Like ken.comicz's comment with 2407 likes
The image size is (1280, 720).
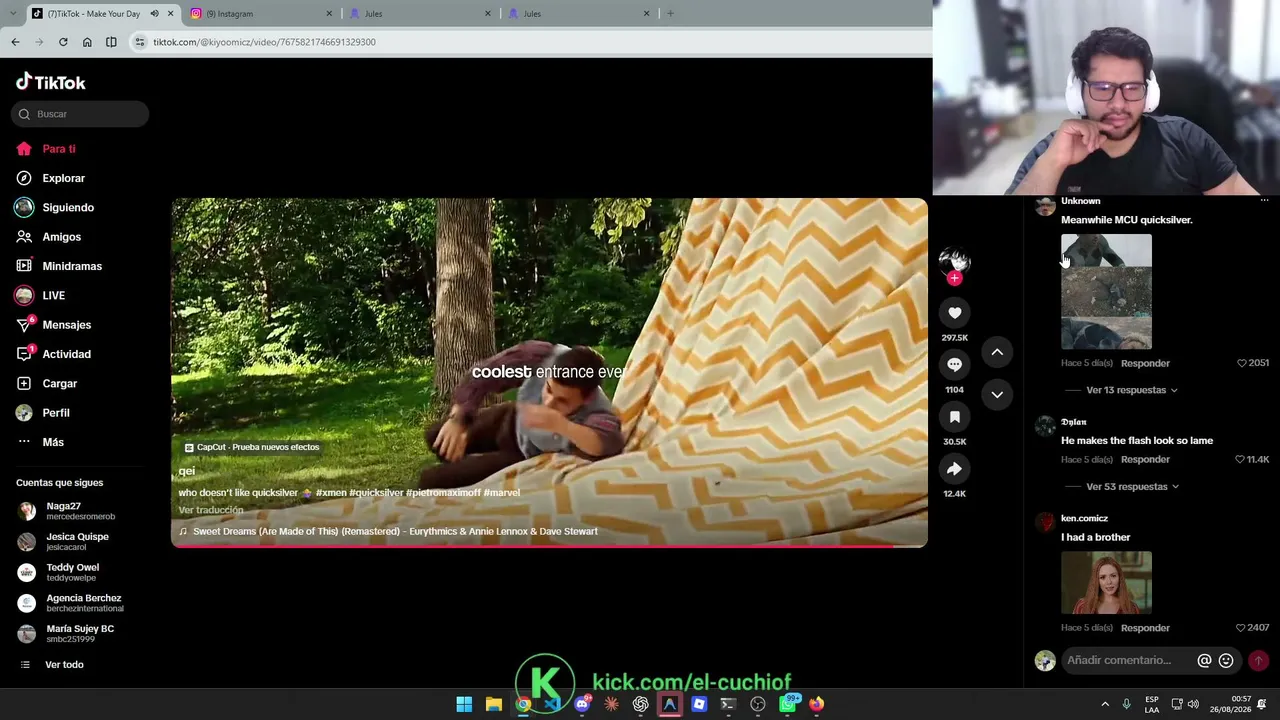[x=1241, y=628]
